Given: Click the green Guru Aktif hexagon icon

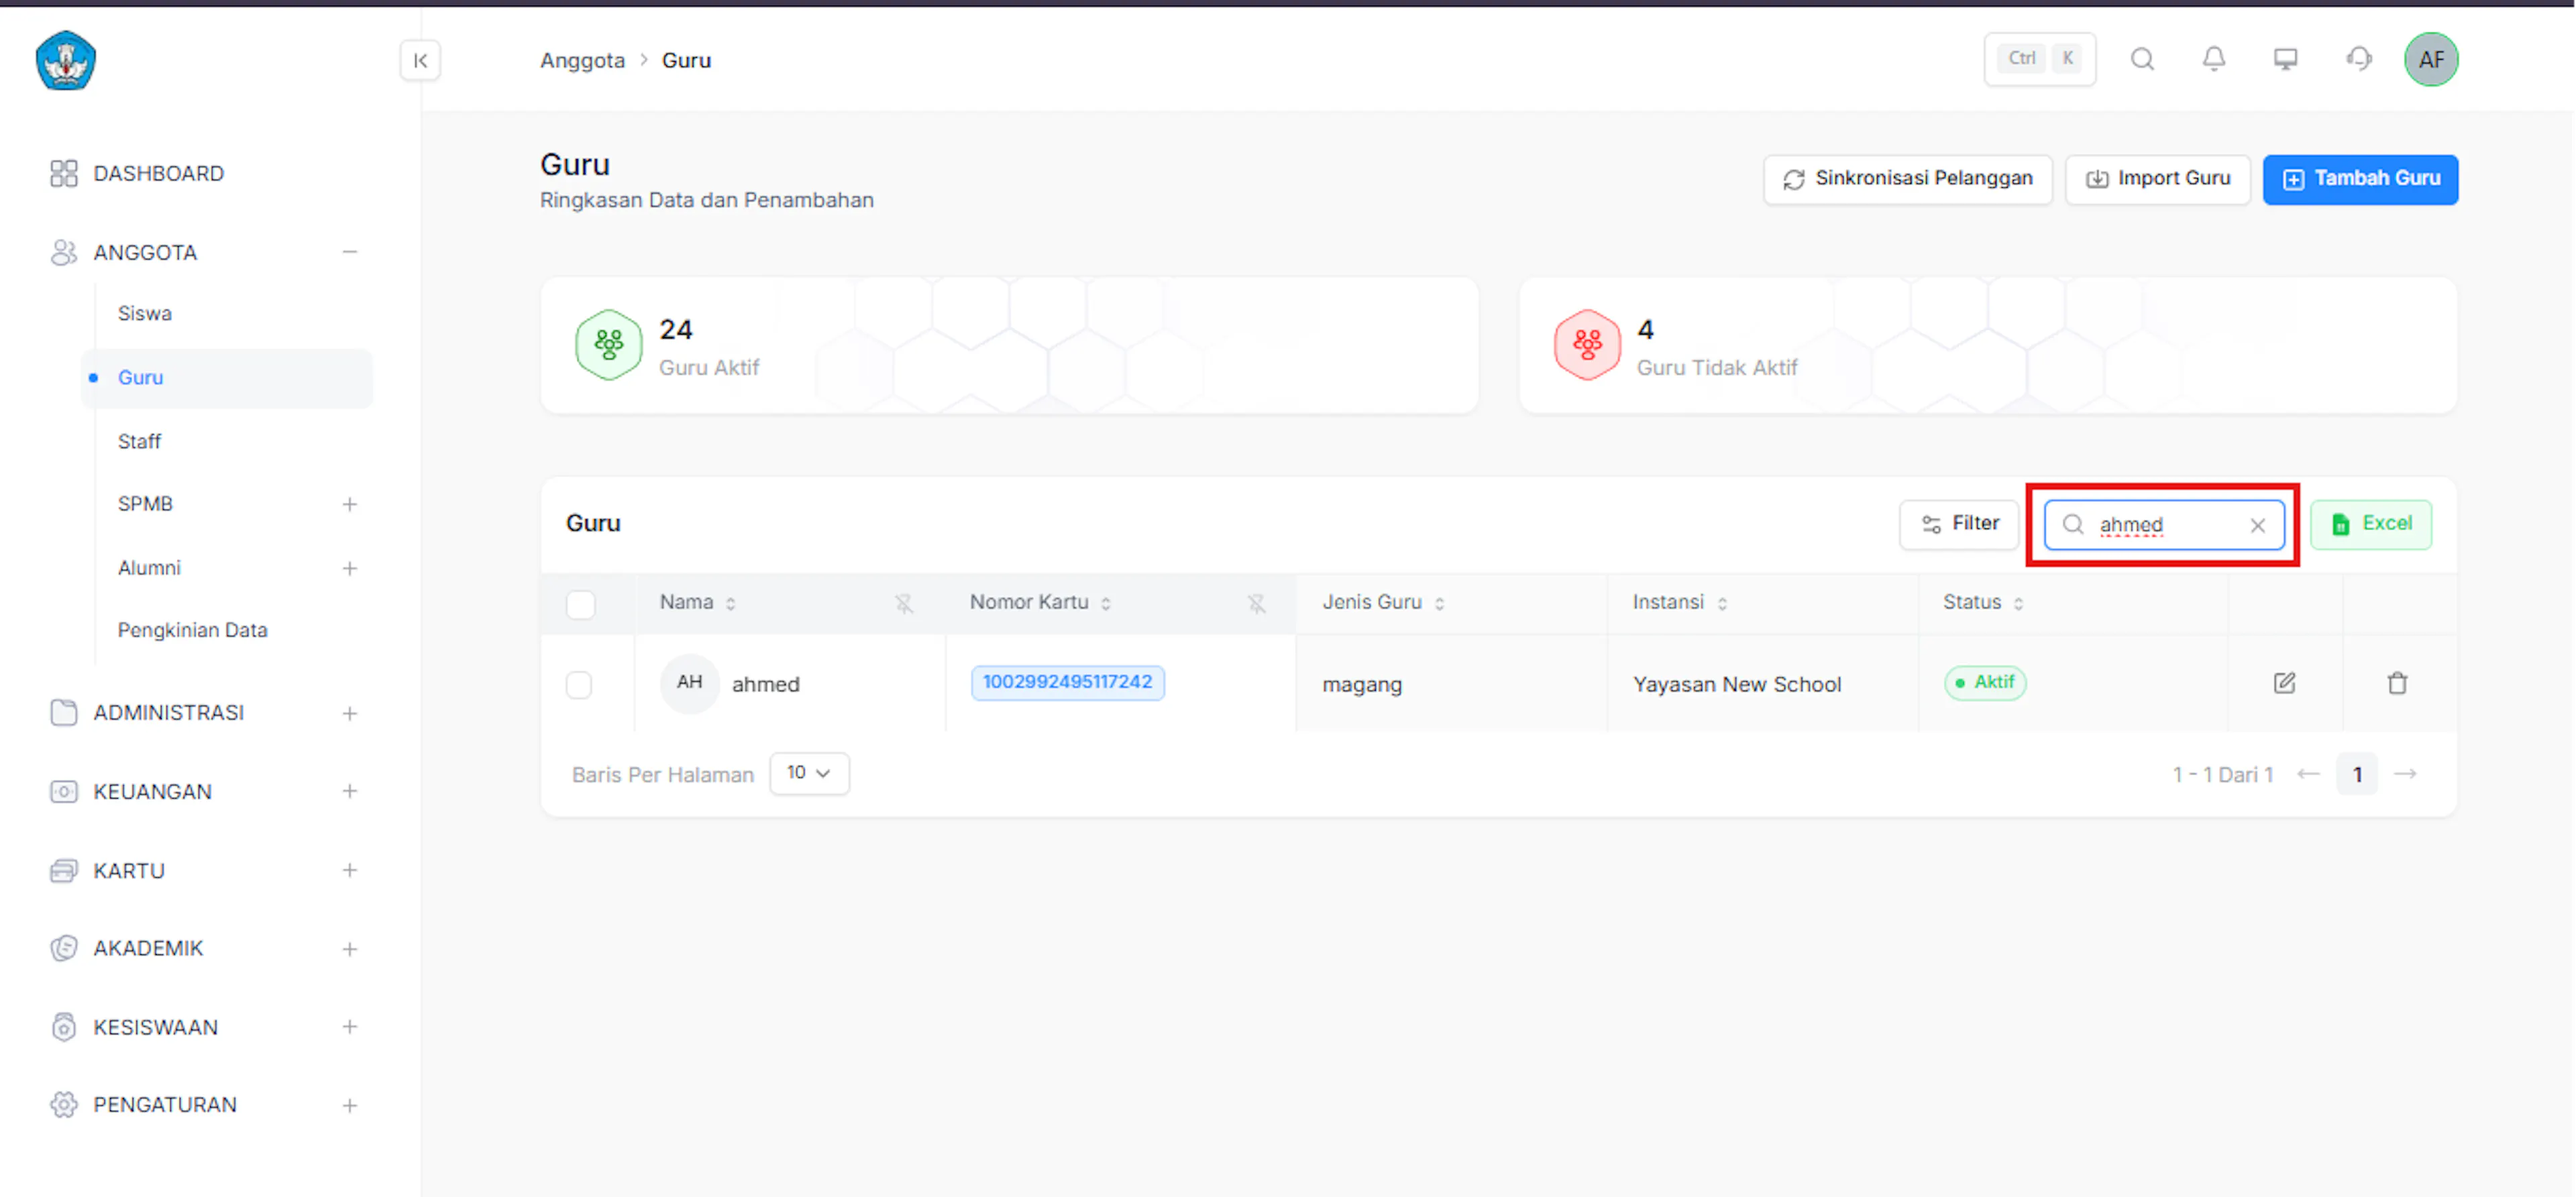Looking at the screenshot, I should (608, 345).
